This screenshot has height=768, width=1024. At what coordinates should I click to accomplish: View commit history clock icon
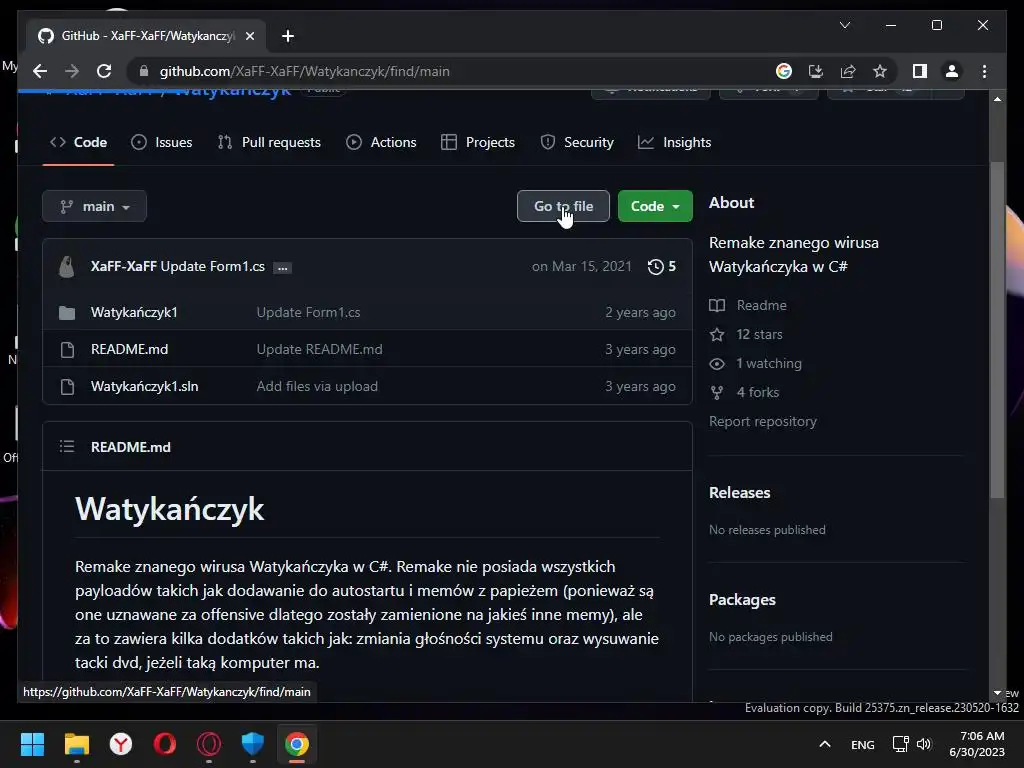tap(655, 266)
